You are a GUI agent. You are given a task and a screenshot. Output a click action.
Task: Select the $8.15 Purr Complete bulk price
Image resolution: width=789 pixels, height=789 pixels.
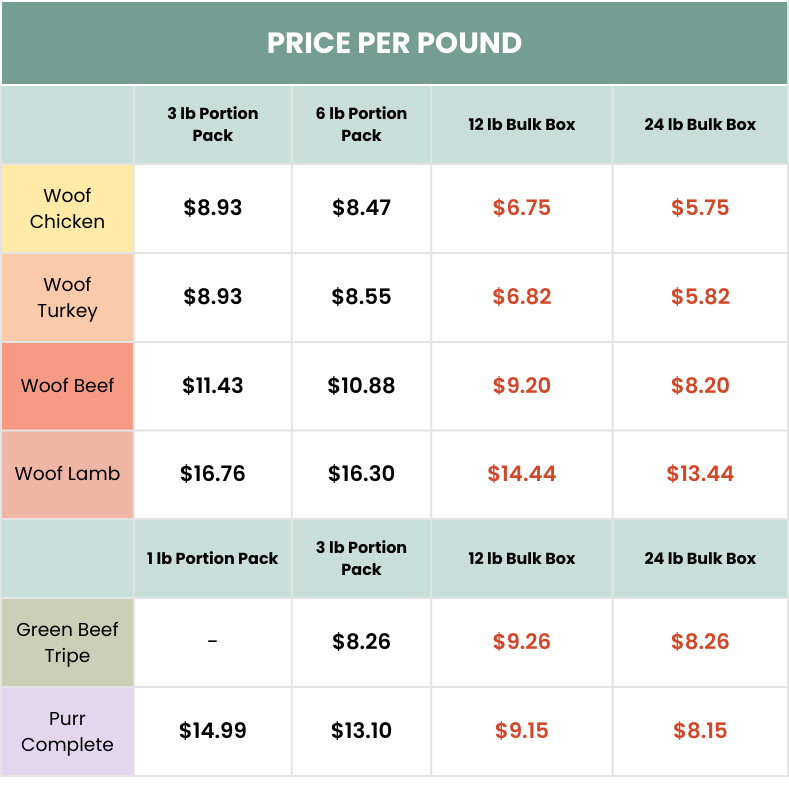coord(700,731)
